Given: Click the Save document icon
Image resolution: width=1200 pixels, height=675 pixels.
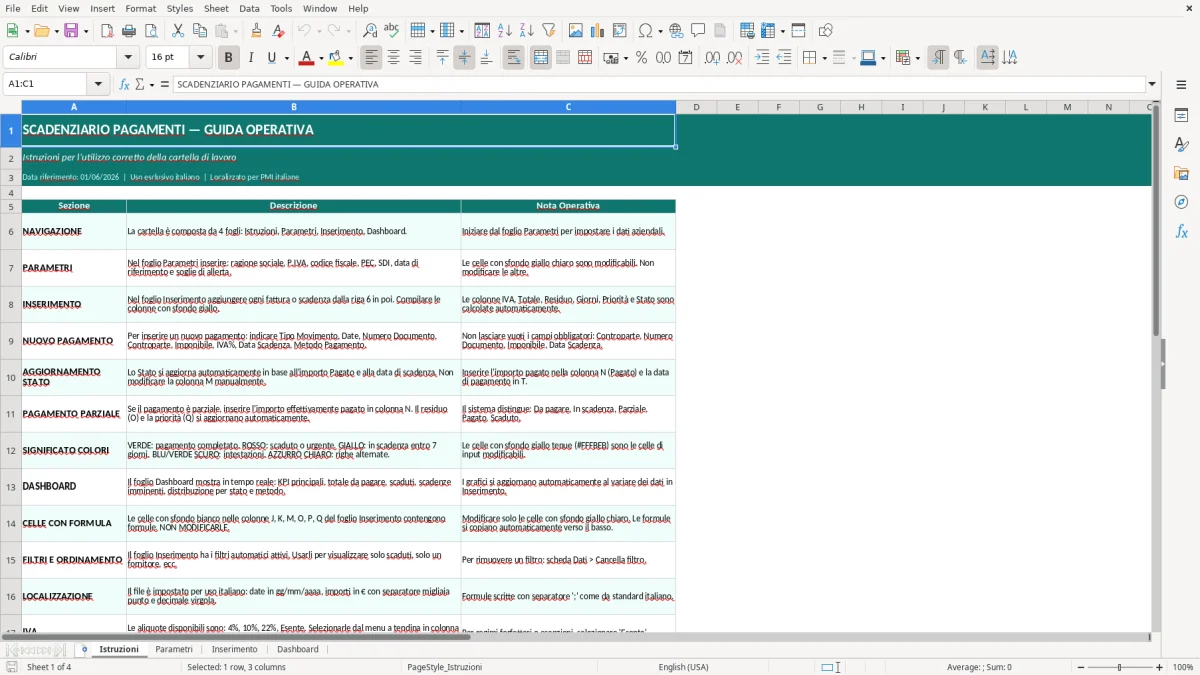Looking at the screenshot, I should coord(71,31).
